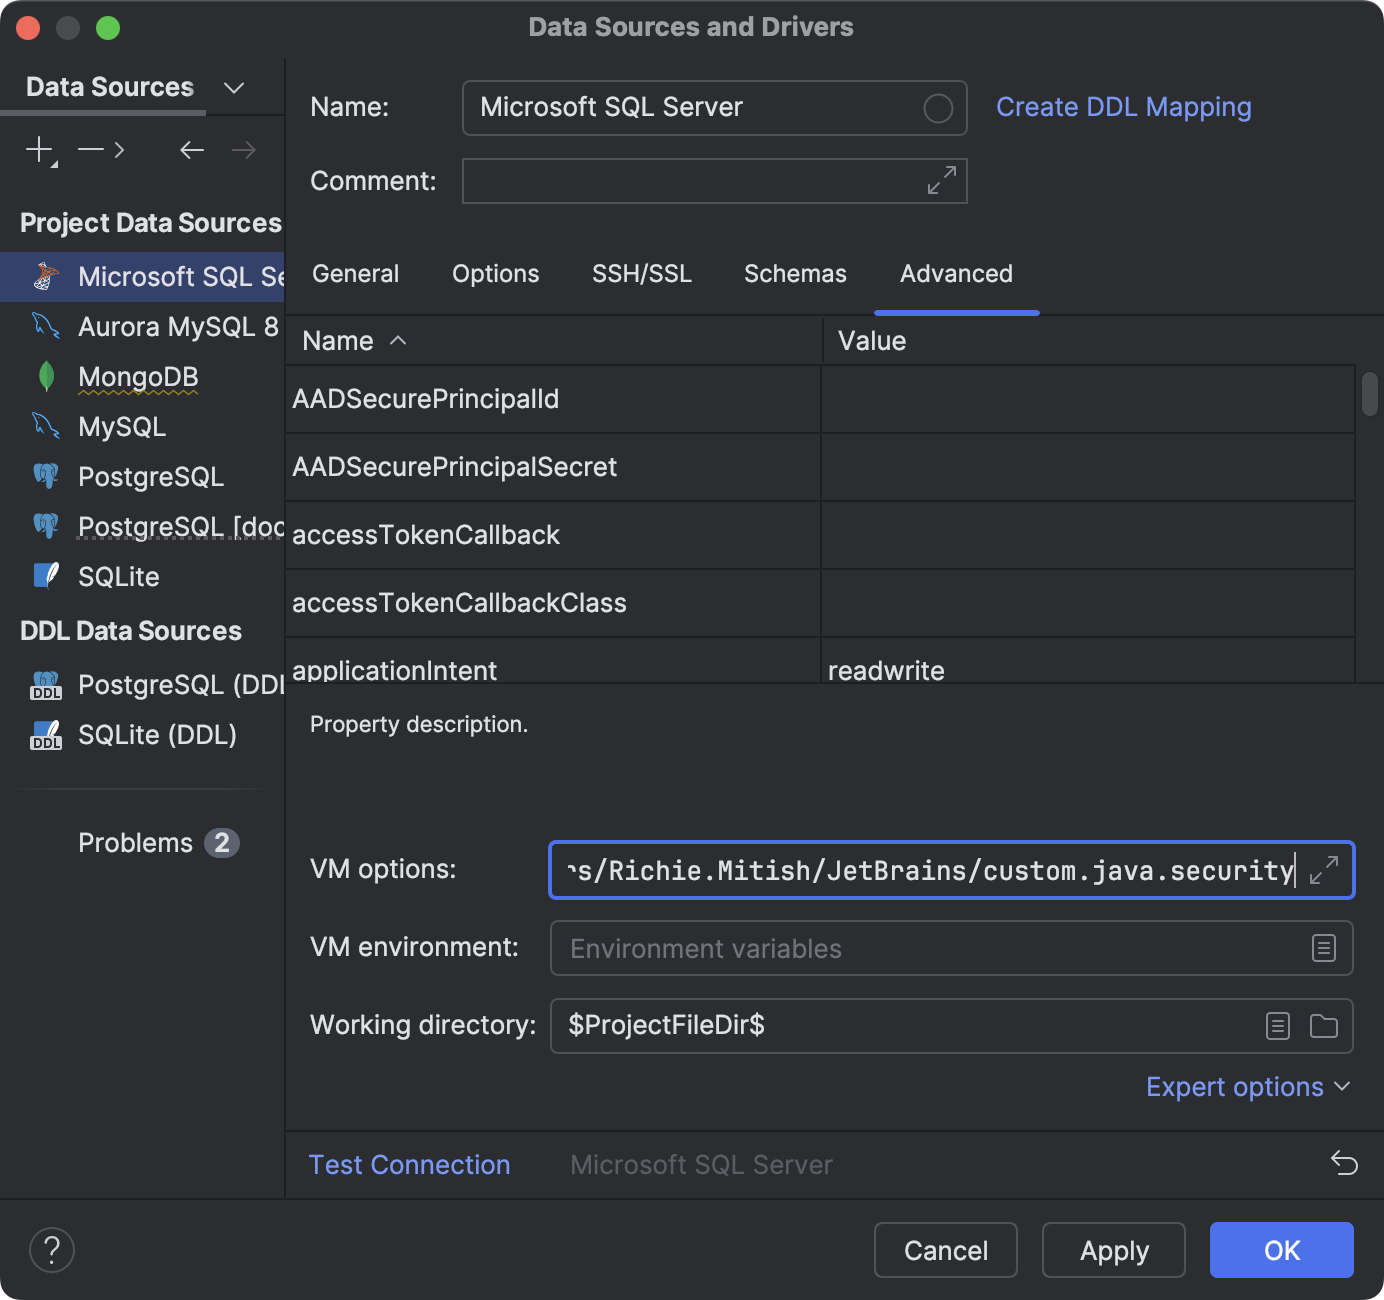Open the Data Sources header dropdown
This screenshot has width=1384, height=1300.
pos(234,88)
